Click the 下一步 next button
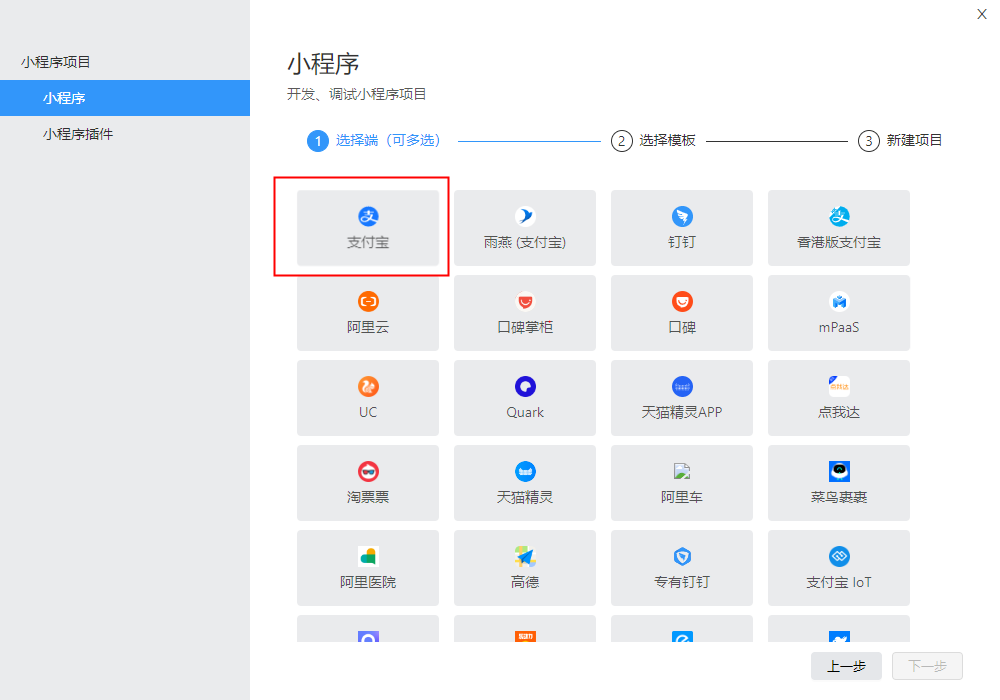 click(x=927, y=666)
